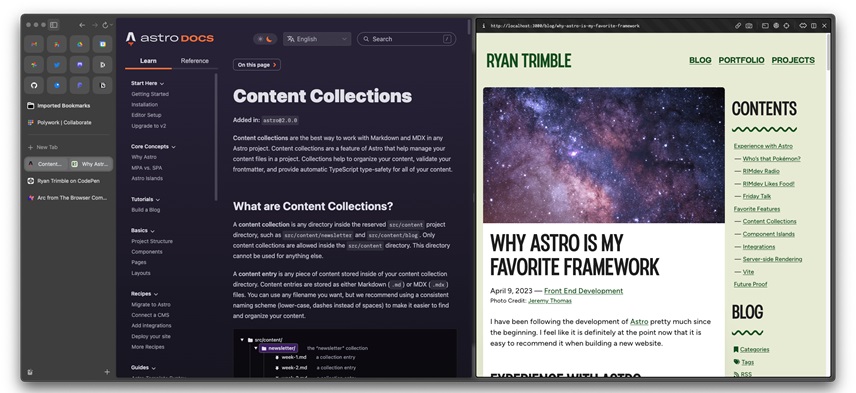Open Deploy your site docs link
This screenshot has width=856, height=393.
click(151, 336)
